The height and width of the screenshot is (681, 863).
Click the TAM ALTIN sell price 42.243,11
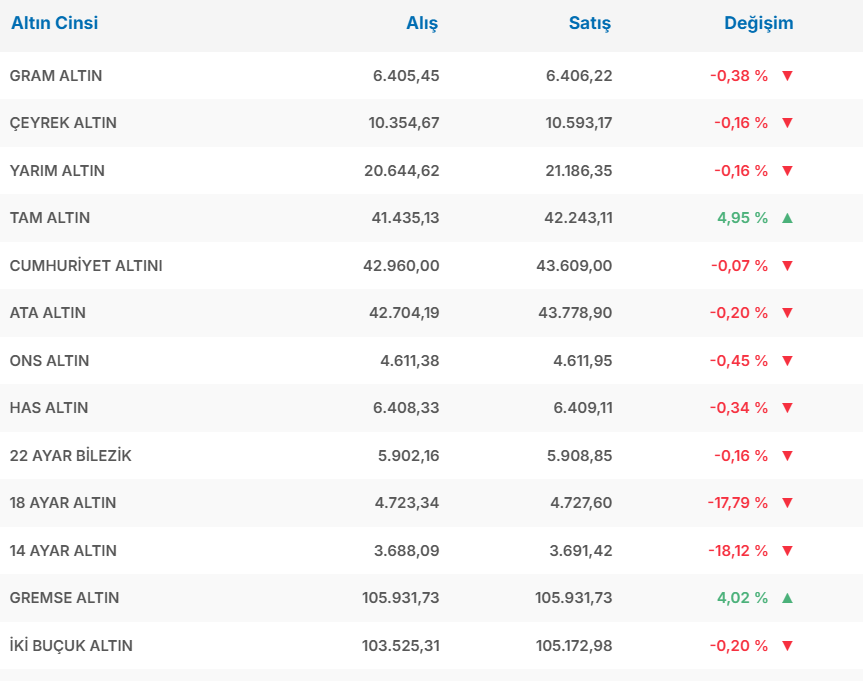[x=574, y=218]
